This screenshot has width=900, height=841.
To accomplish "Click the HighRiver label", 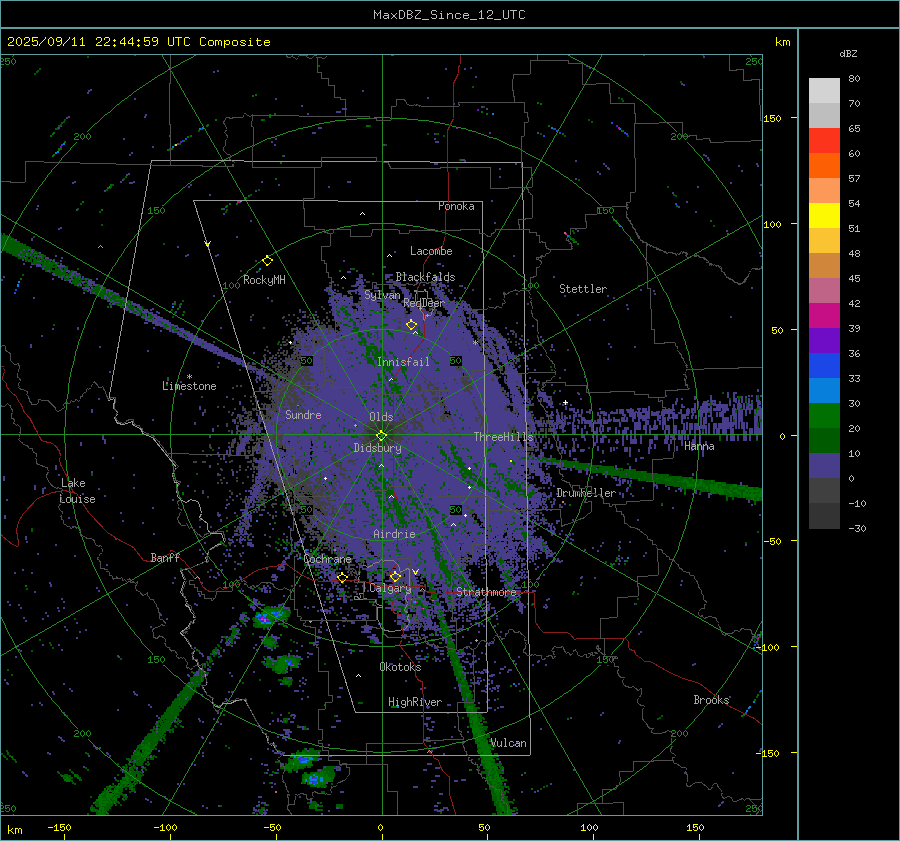I will pyautogui.click(x=414, y=702).
